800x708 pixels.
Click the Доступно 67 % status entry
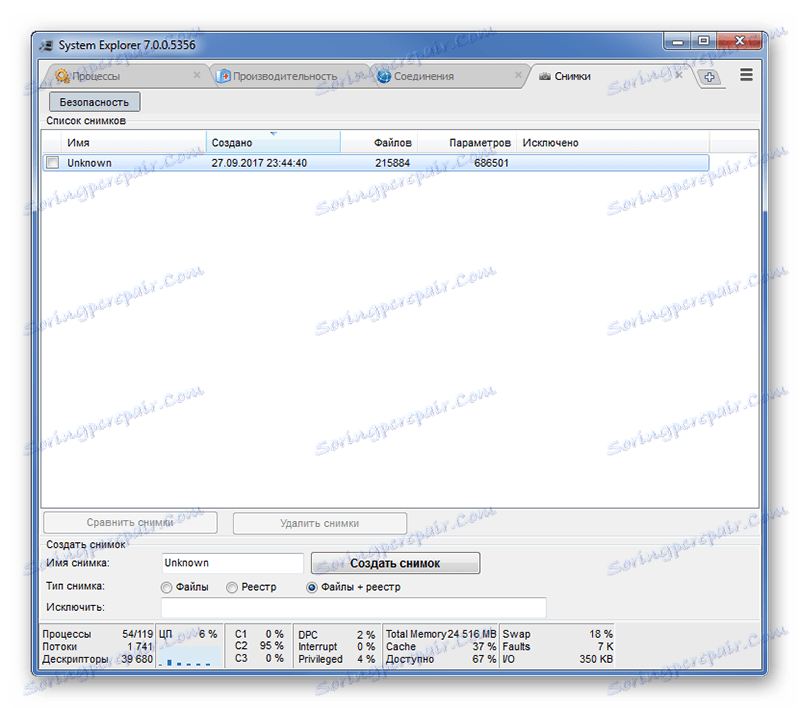[441, 659]
